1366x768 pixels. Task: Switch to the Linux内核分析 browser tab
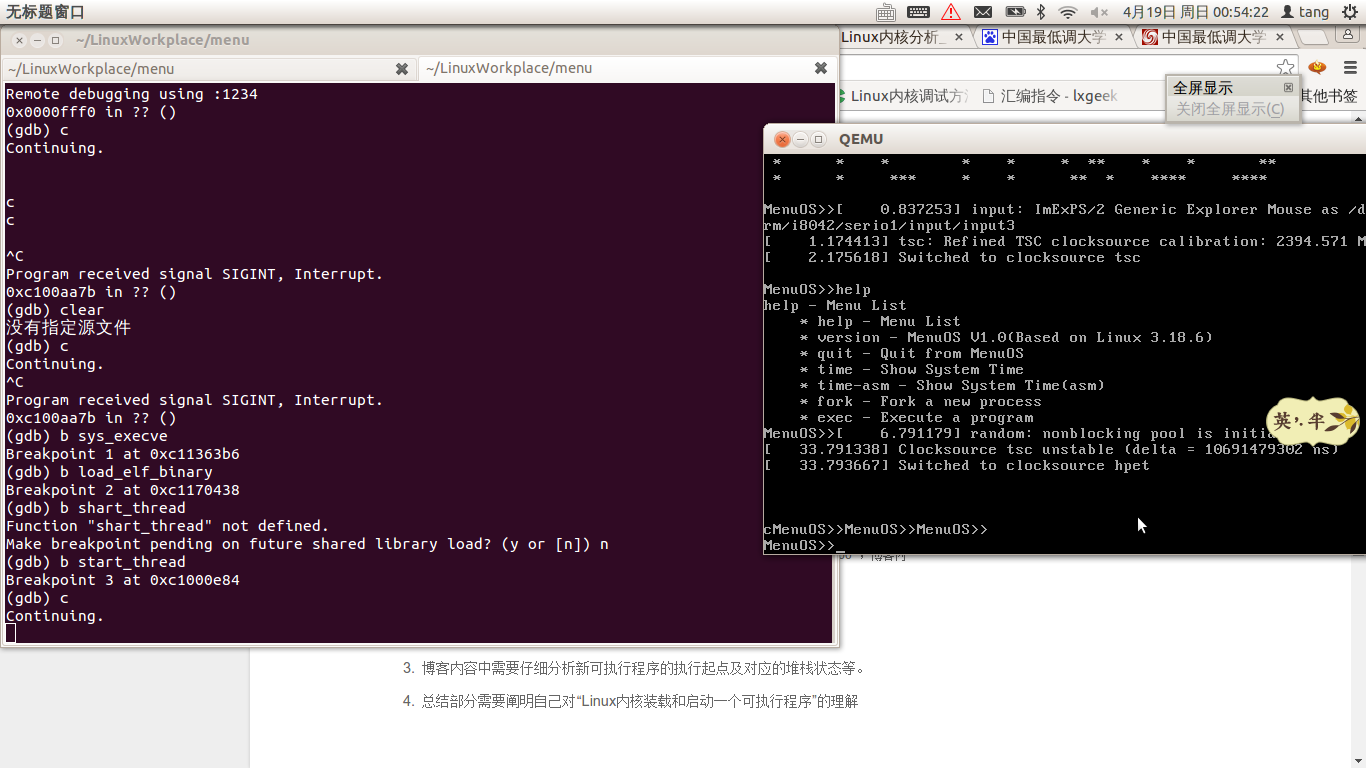pyautogui.click(x=893, y=37)
